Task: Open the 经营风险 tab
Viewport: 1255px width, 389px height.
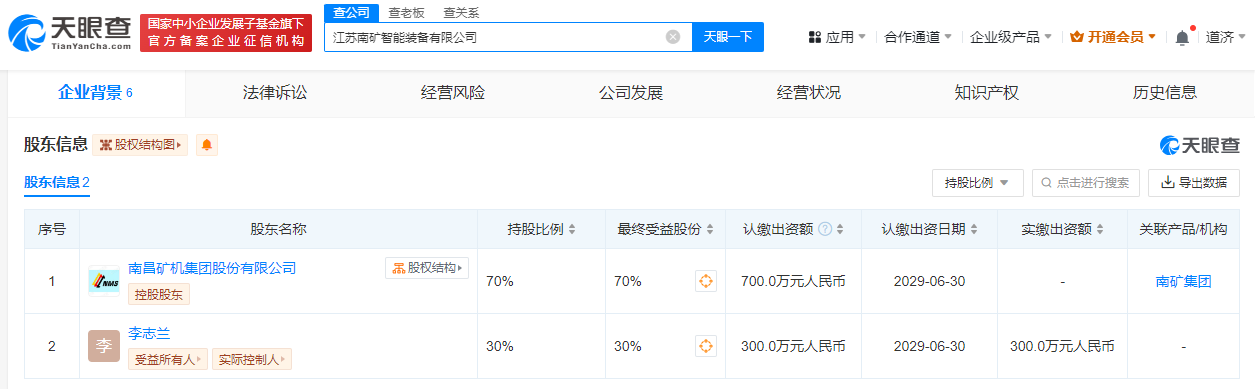Action: pos(453,93)
